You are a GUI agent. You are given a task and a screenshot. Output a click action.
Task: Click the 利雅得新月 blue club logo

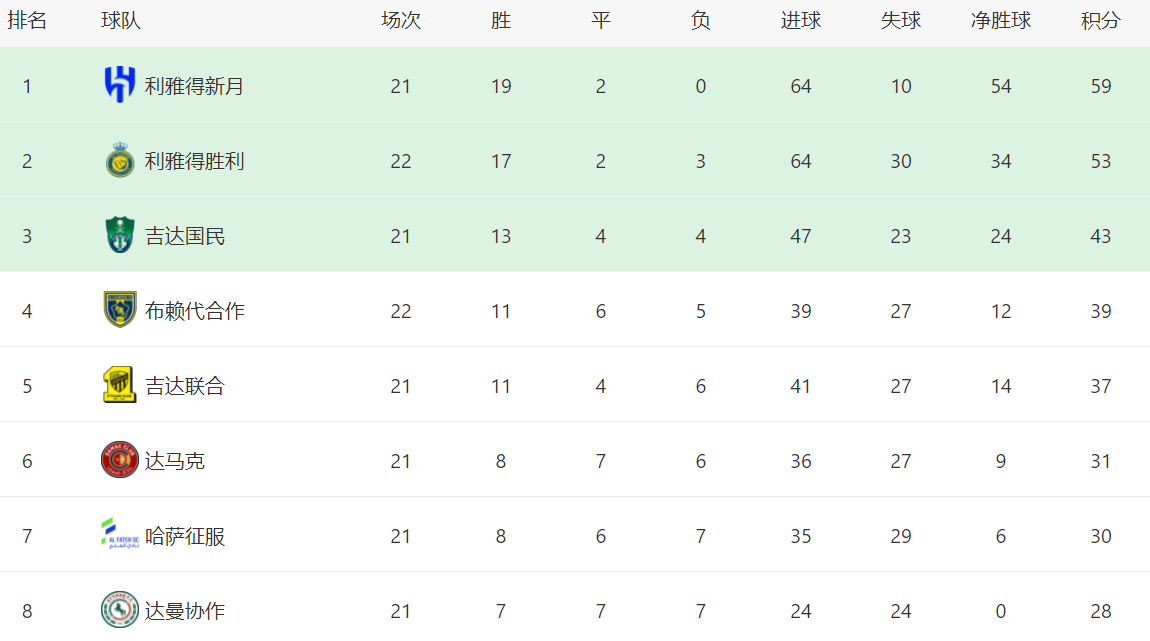click(x=120, y=84)
